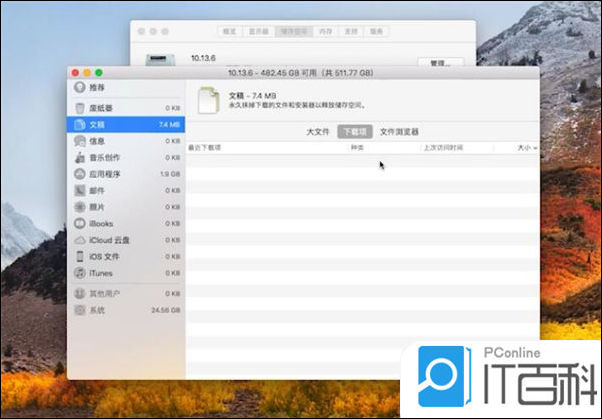This screenshot has width=602, height=419.
Task: Switch to the 大文件 tab
Action: click(x=318, y=132)
